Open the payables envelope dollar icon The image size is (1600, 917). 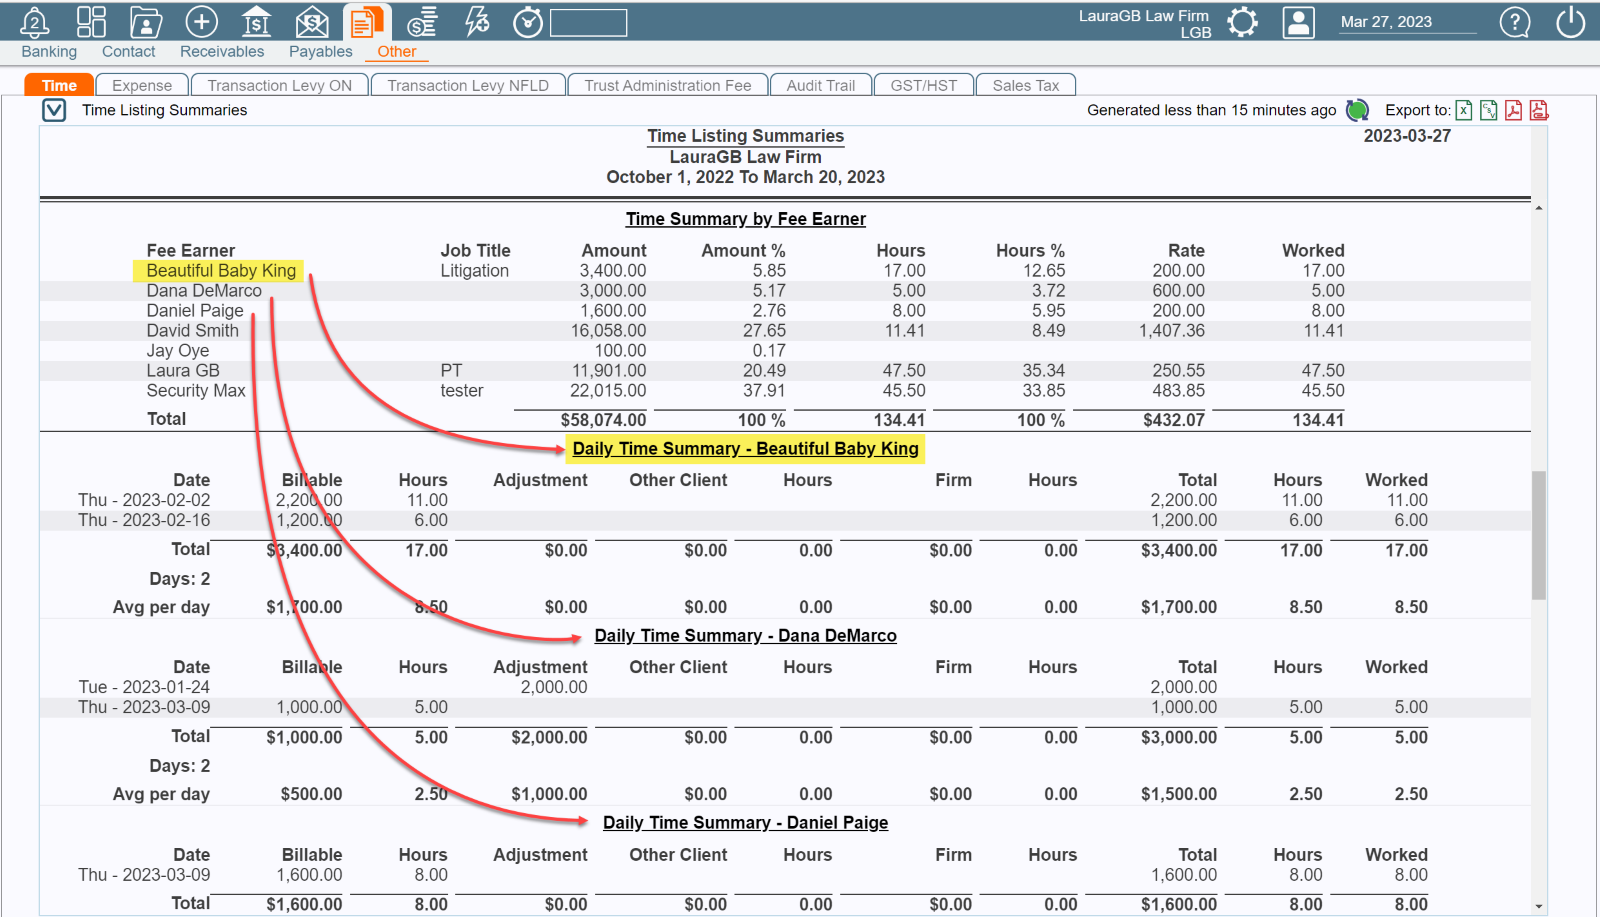(x=313, y=22)
